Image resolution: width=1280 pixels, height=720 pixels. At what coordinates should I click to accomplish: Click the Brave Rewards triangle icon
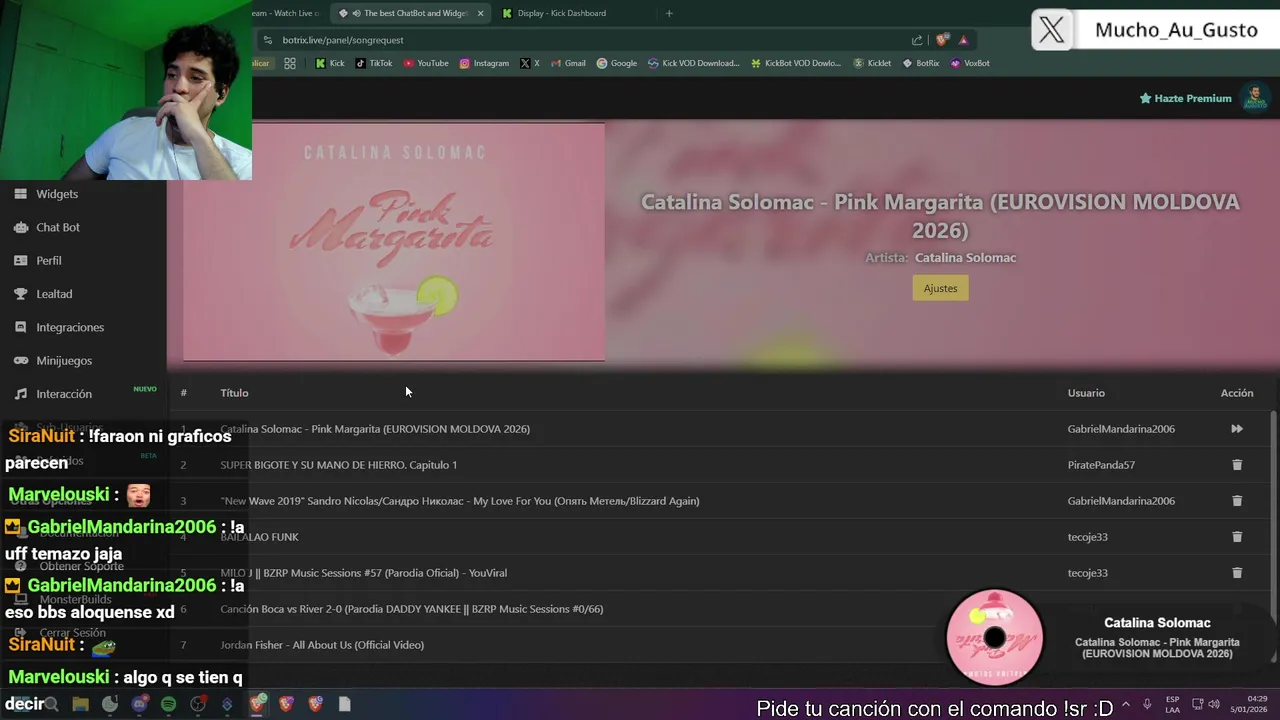[963, 40]
